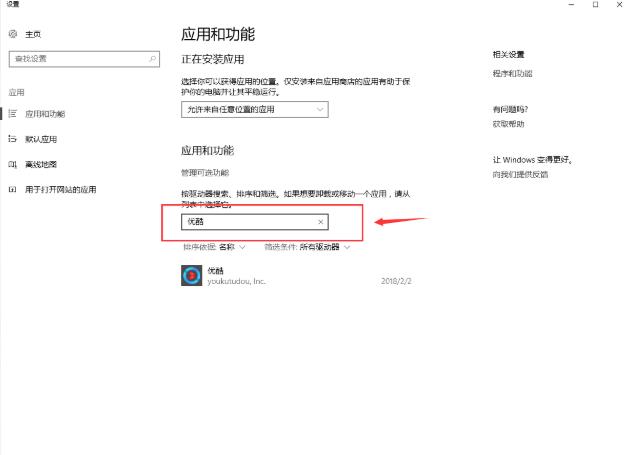Go to 默认应用 sidebar item

pyautogui.click(x=41, y=139)
